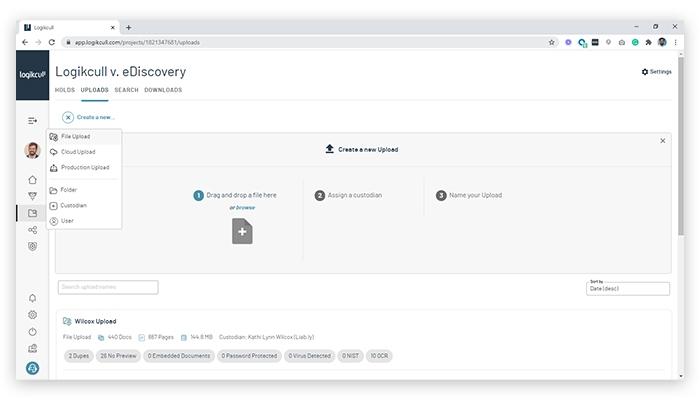Click the round teal help icon at the sidebar bottom
Image resolution: width=700 pixels, height=400 pixels.
(x=32, y=368)
